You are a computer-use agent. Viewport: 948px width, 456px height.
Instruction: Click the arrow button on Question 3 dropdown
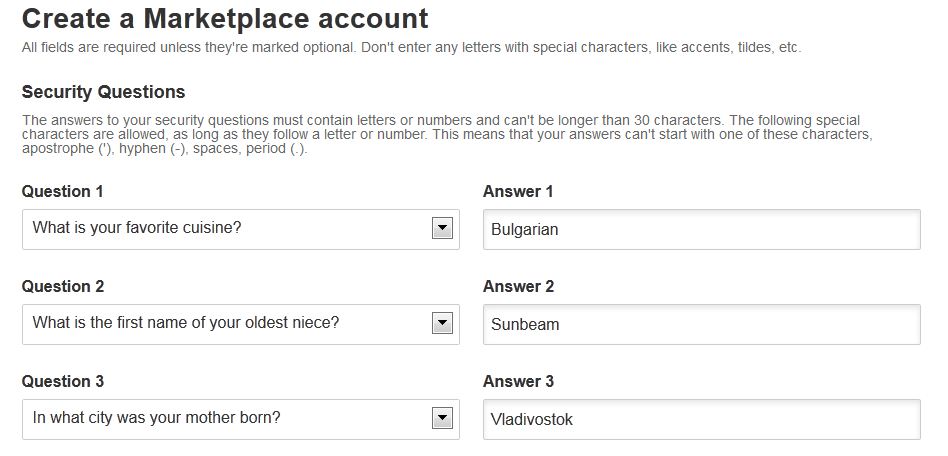442,419
